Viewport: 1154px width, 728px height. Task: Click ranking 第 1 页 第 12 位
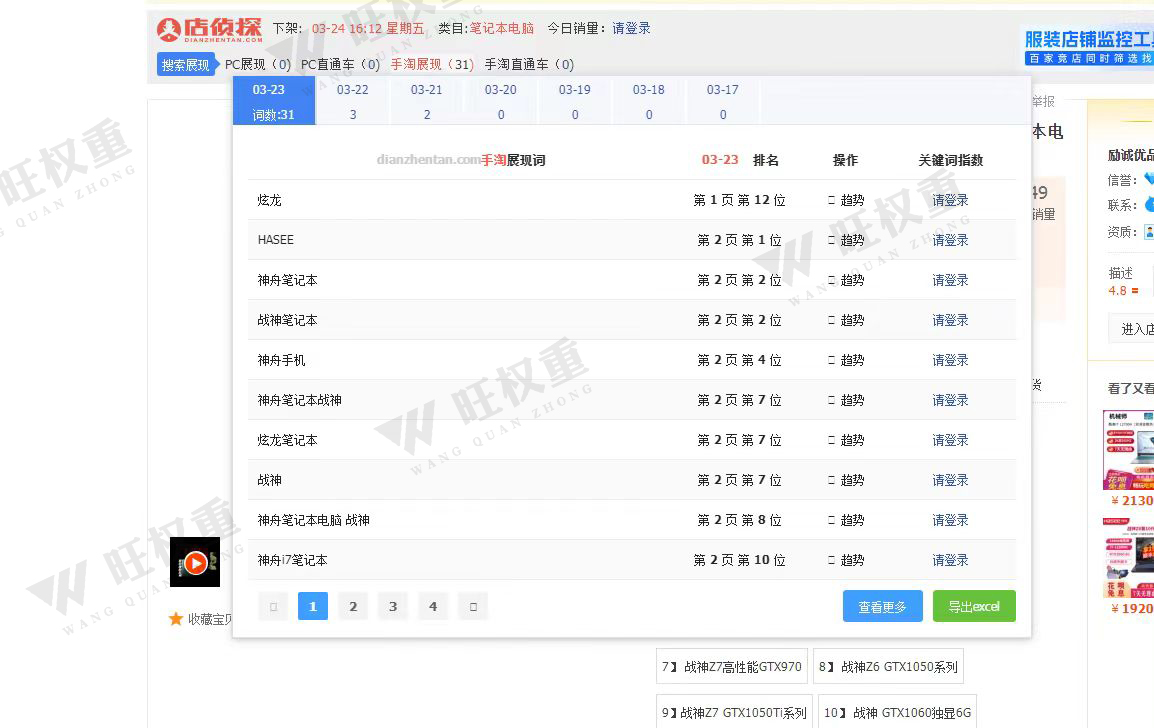[739, 200]
